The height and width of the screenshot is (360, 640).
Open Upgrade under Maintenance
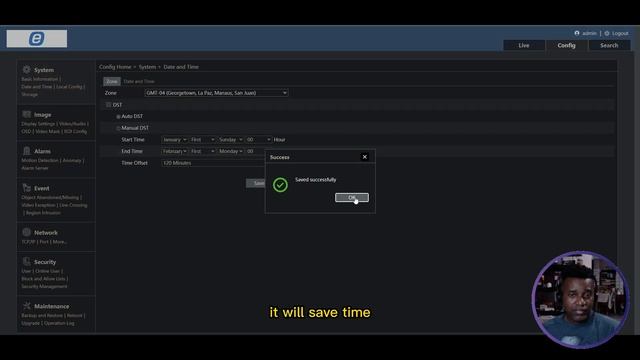(31, 323)
